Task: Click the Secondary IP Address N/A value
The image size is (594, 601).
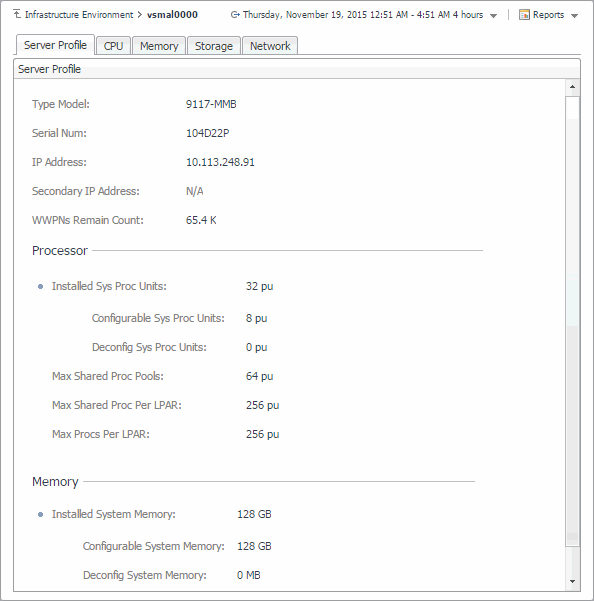Action: pyautogui.click(x=195, y=191)
